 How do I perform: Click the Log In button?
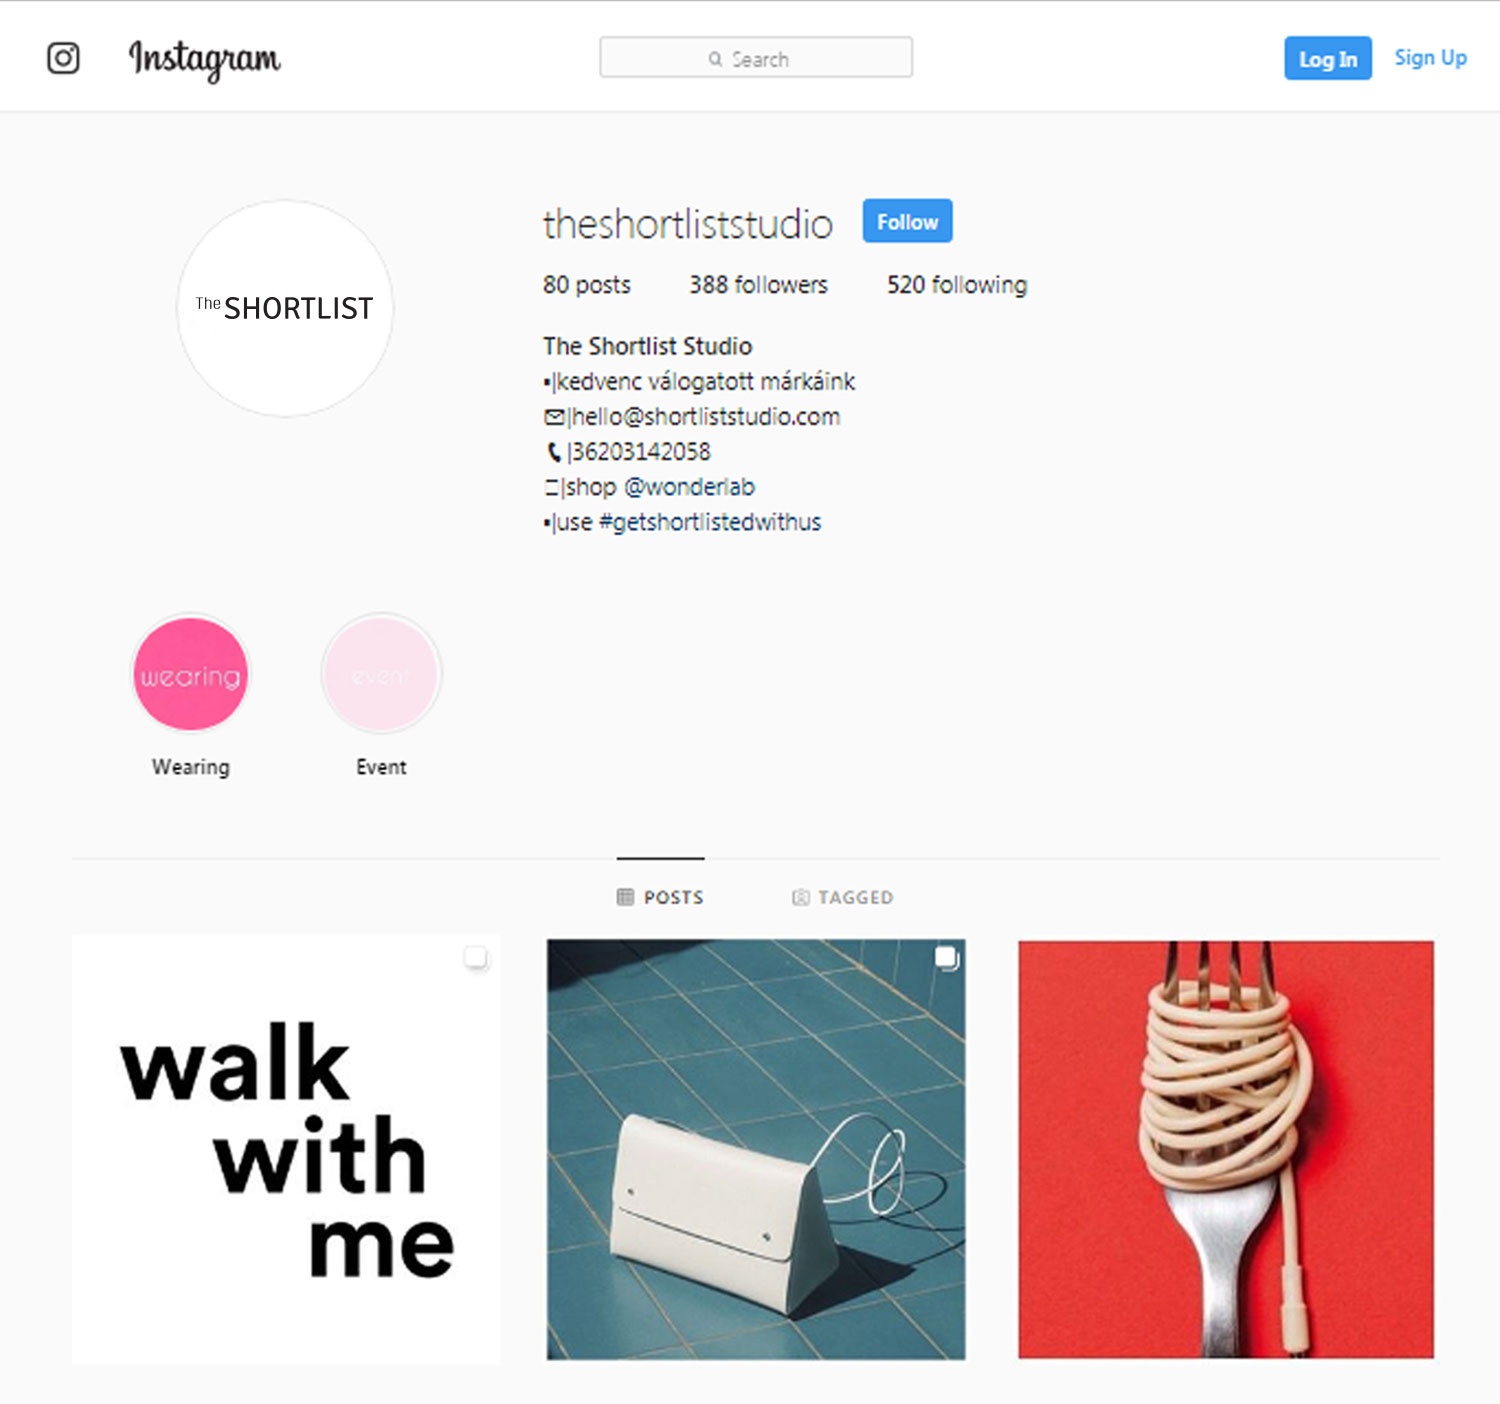tap(1327, 59)
